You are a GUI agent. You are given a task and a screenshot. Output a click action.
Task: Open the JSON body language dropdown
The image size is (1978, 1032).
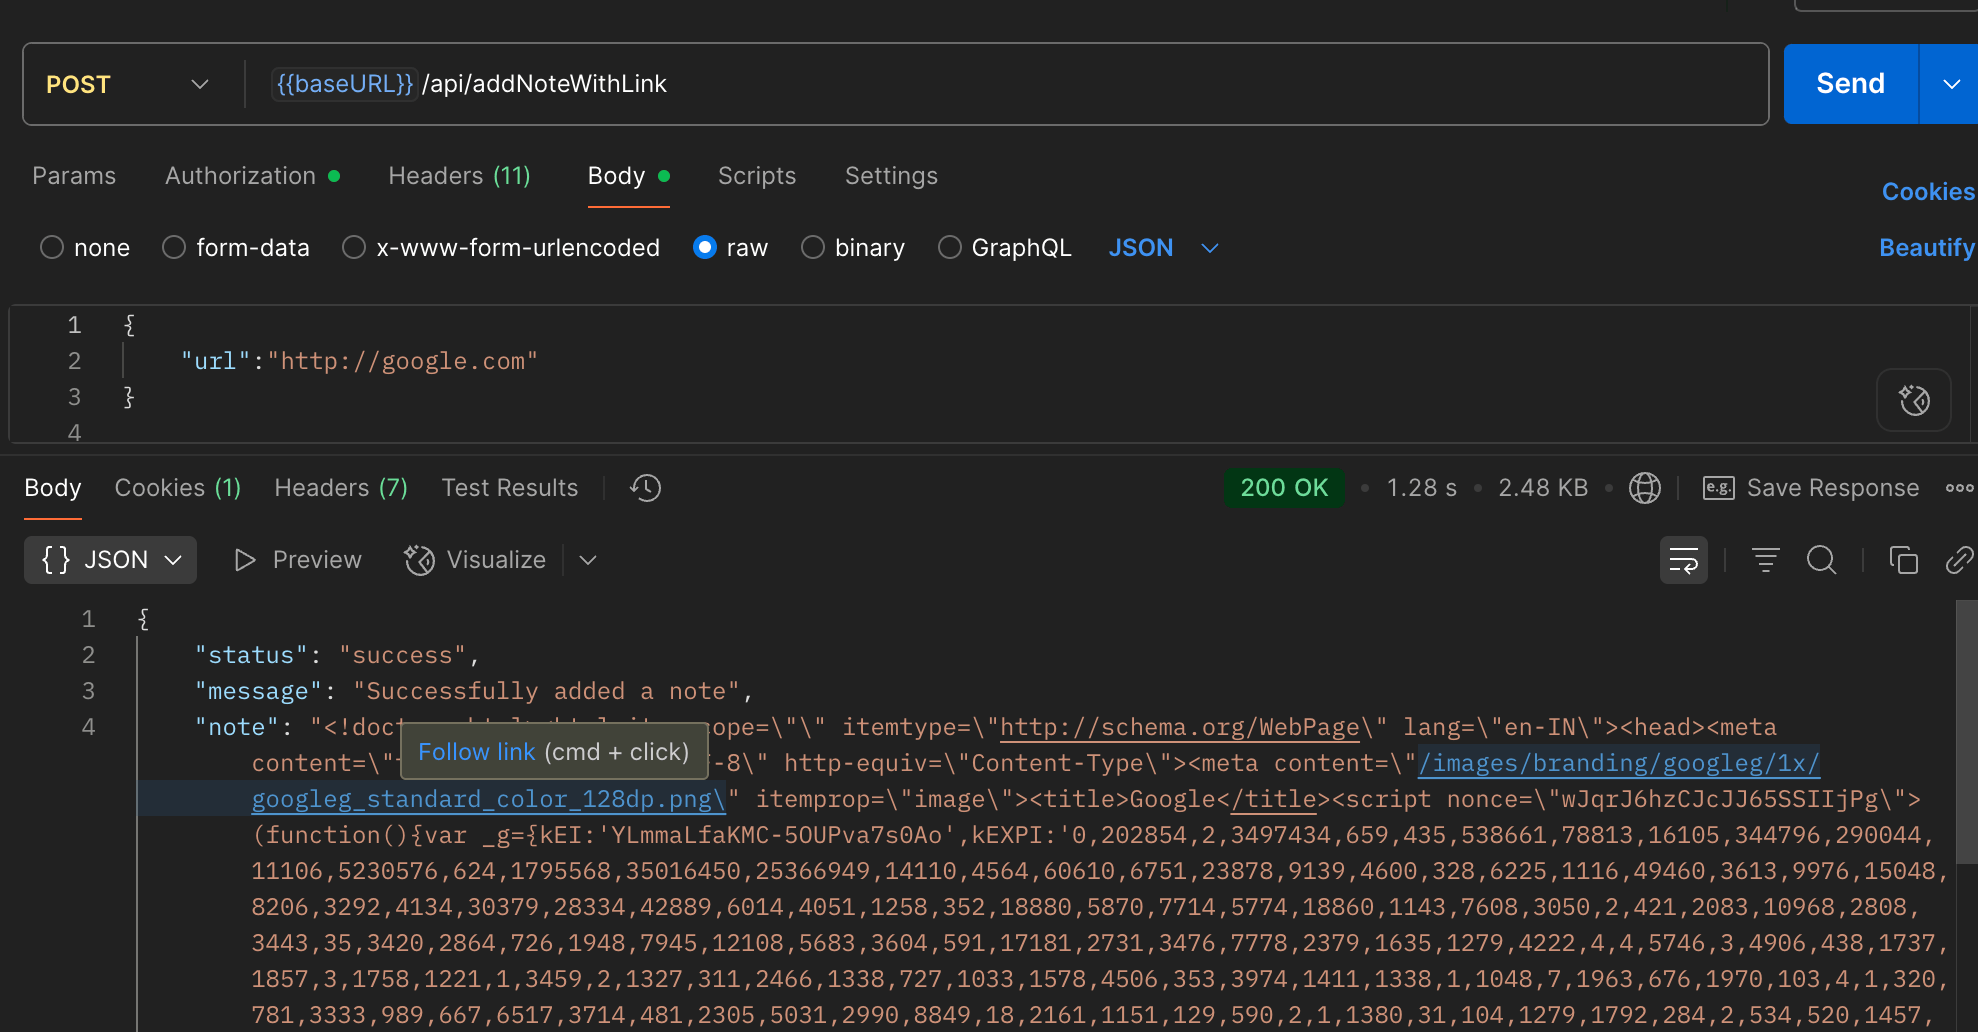pyautogui.click(x=1163, y=247)
